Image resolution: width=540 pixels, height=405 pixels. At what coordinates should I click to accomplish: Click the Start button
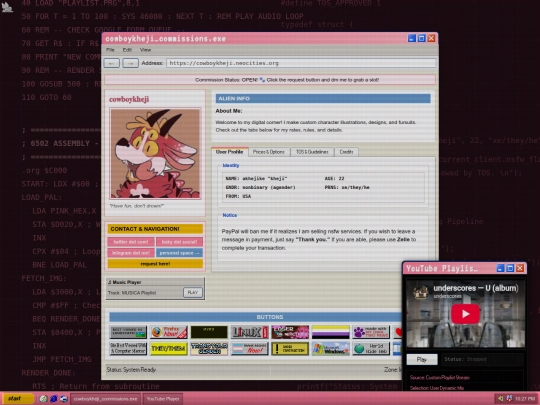point(17,399)
